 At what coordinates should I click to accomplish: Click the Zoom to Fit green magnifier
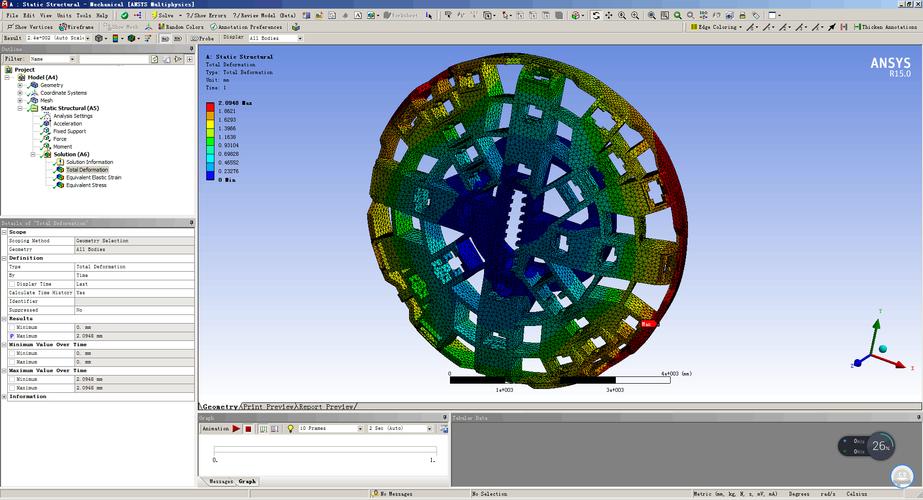coord(678,15)
